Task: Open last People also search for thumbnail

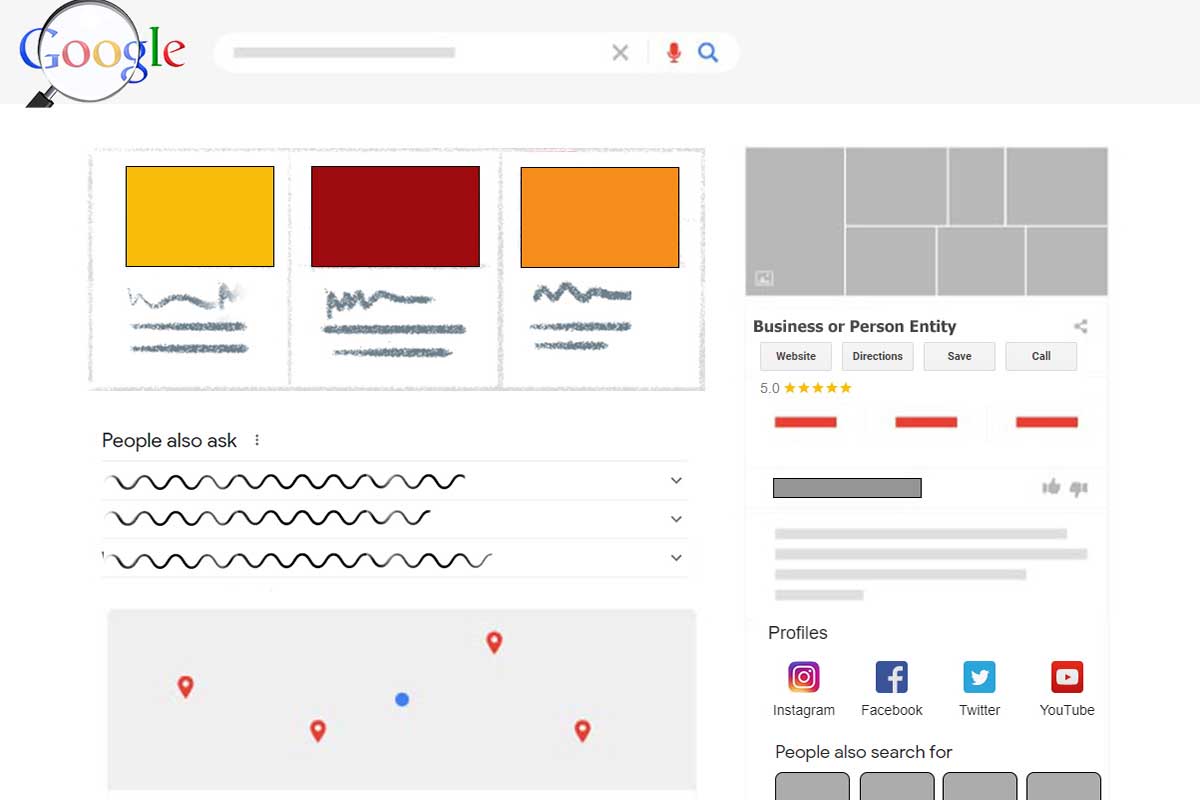Action: coord(1064,786)
